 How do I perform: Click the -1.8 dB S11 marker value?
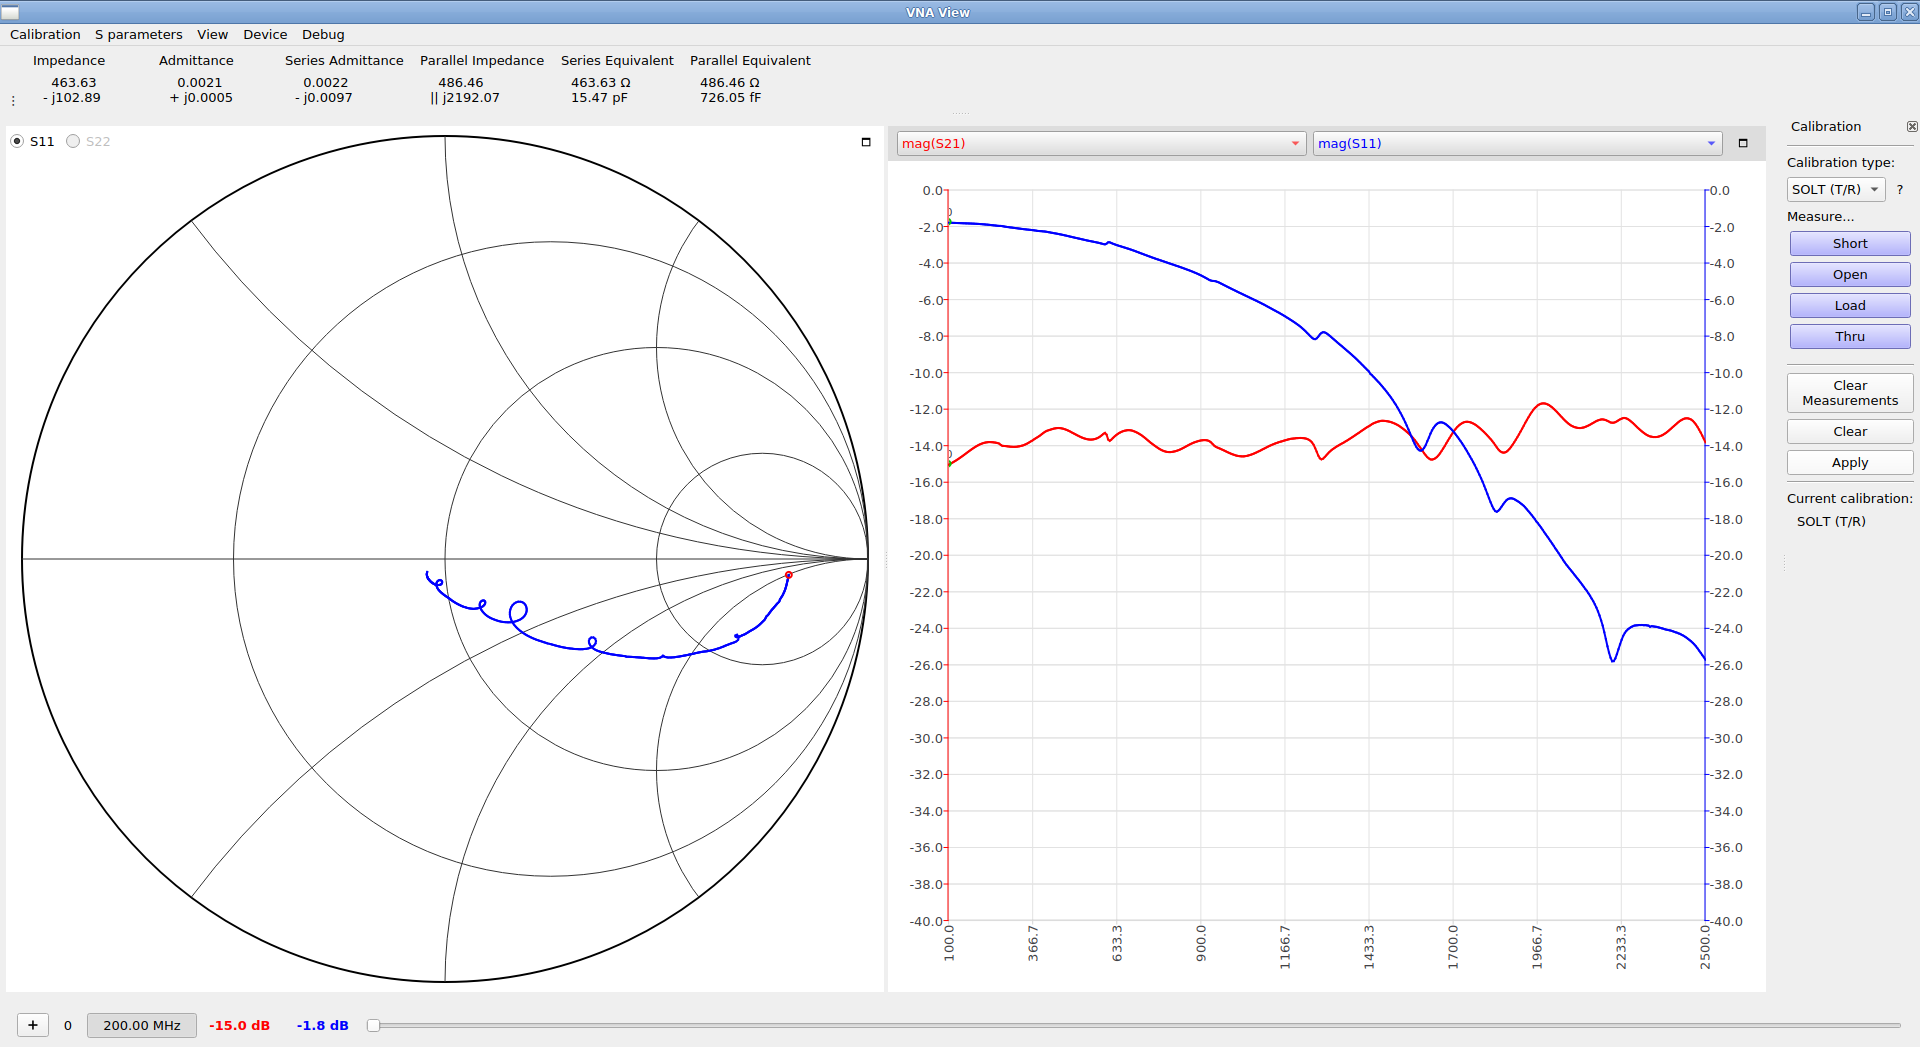(x=323, y=1025)
